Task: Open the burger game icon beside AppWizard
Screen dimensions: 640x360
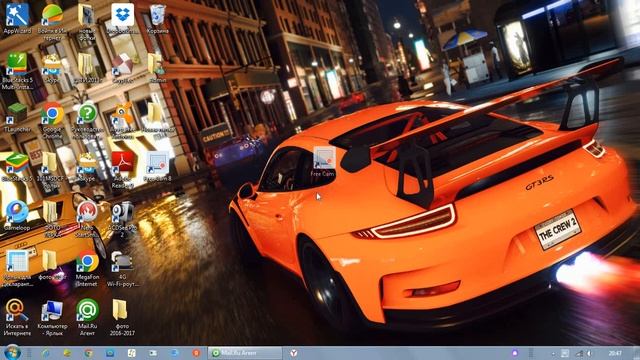Action: pos(52,21)
